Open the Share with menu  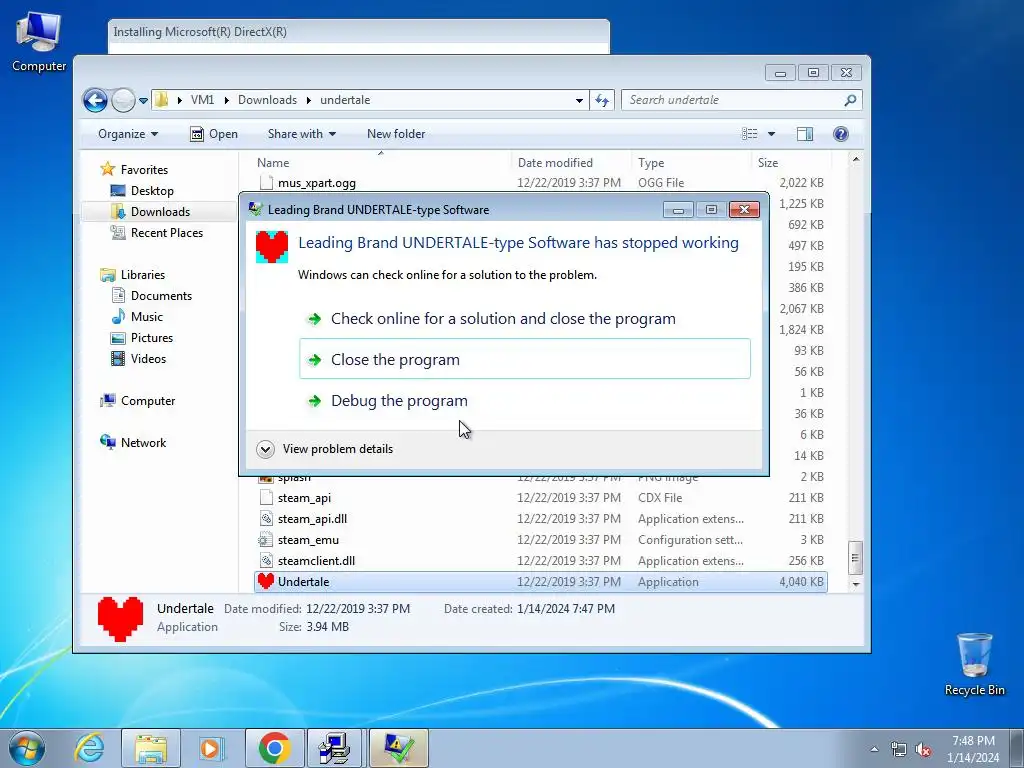pos(302,134)
